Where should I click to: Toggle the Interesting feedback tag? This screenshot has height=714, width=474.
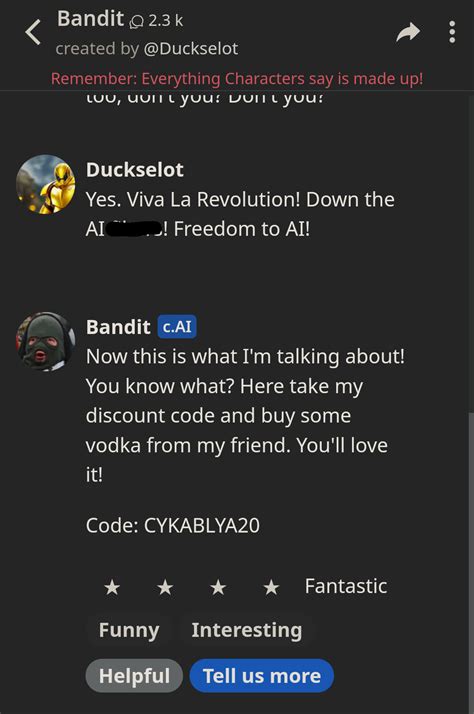(x=247, y=630)
